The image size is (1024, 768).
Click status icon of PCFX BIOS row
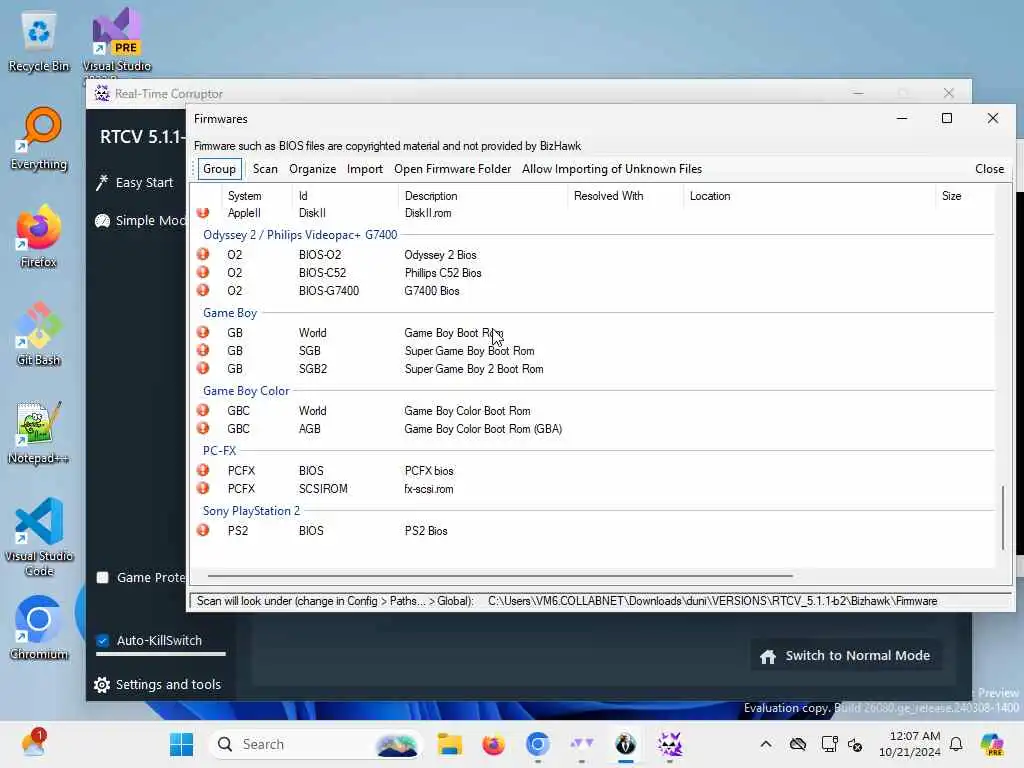pyautogui.click(x=203, y=470)
